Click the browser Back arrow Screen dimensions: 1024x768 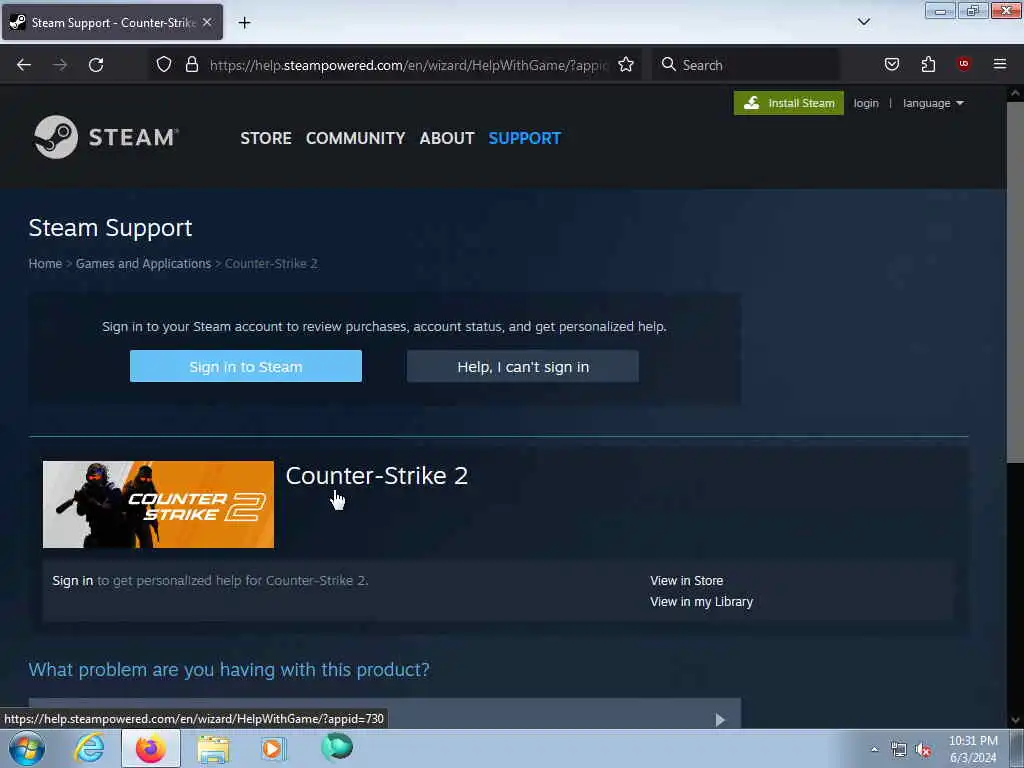click(x=24, y=65)
